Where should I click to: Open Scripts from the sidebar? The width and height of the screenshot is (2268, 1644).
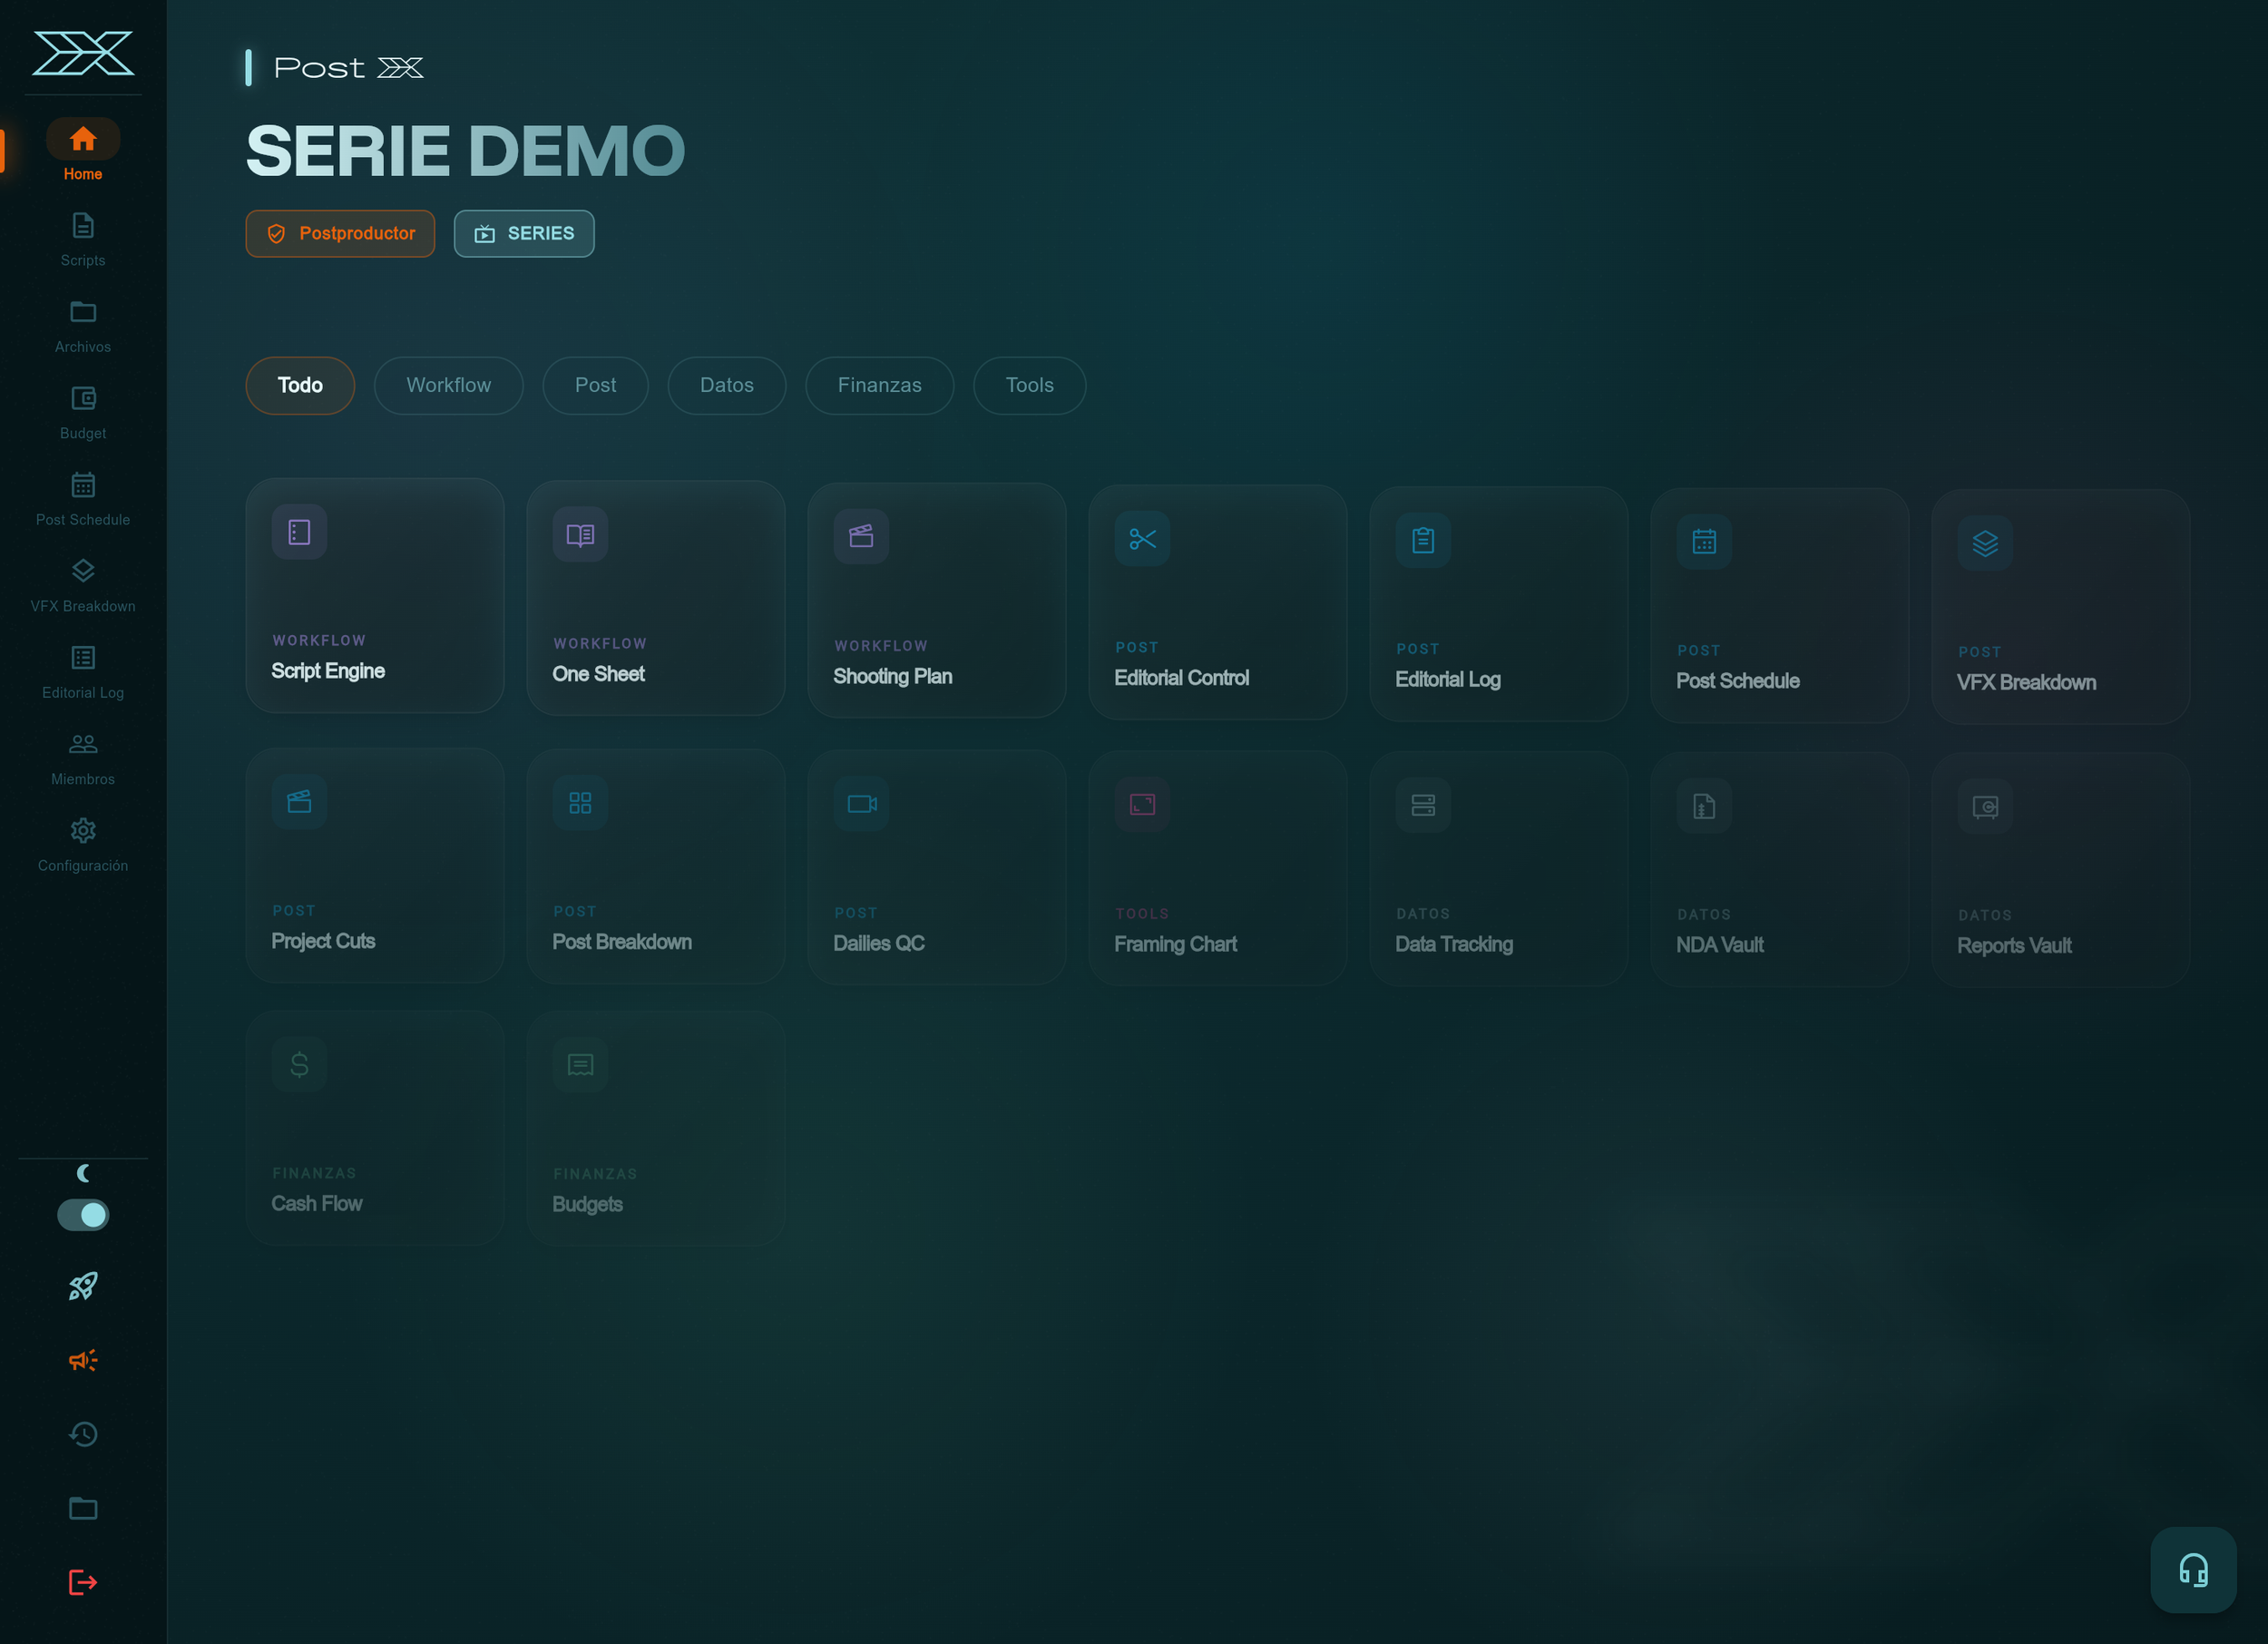(83, 239)
